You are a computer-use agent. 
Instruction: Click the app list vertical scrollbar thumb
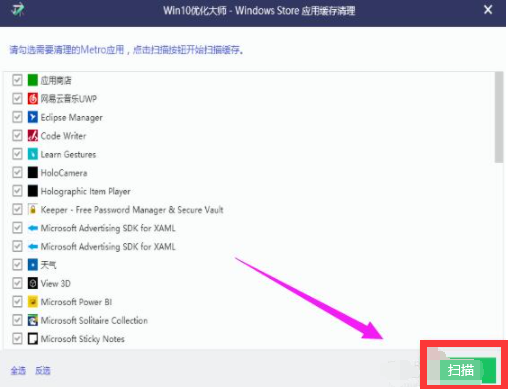499,117
